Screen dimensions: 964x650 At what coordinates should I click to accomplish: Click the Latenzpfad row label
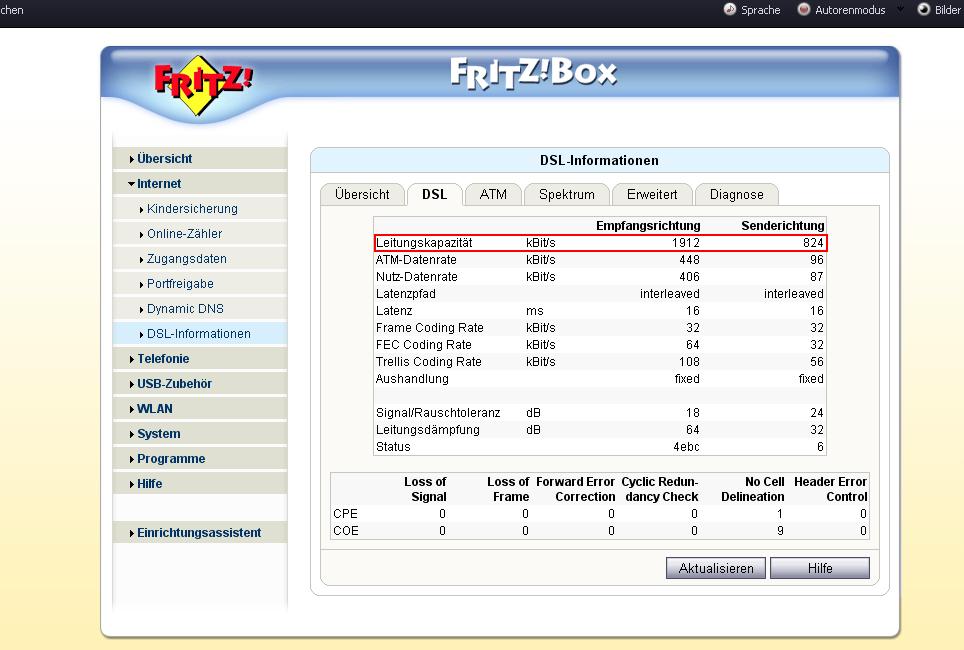[406, 294]
